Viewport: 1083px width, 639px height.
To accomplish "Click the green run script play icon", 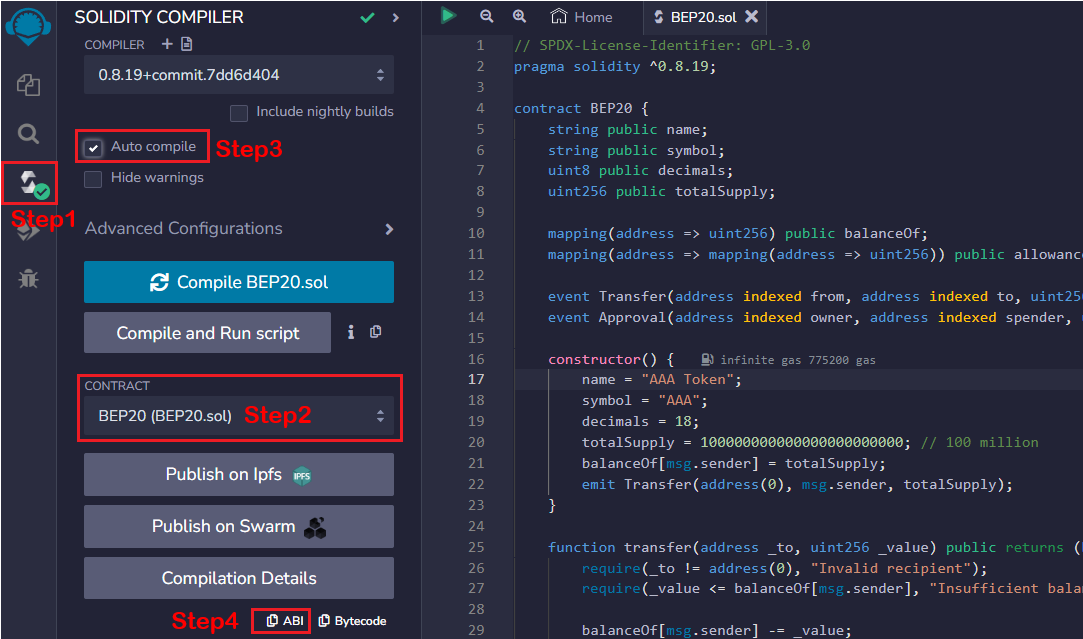I will (x=448, y=16).
